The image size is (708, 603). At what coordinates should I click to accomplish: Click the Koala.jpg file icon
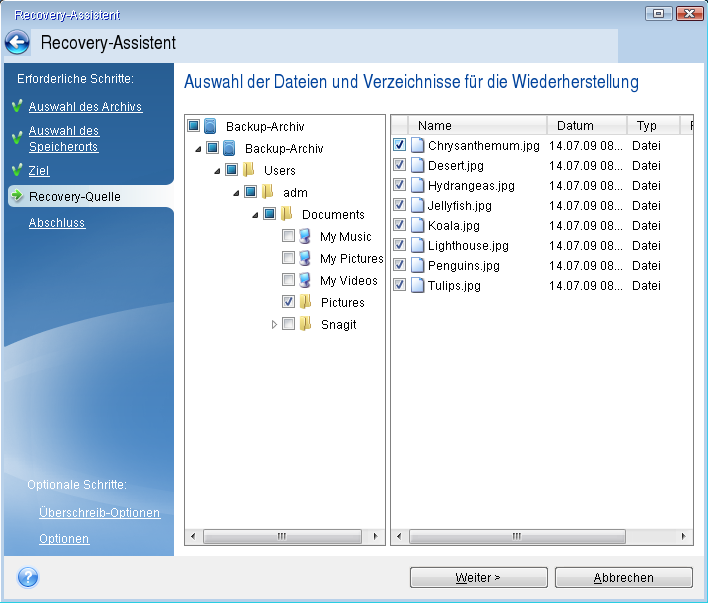[x=417, y=225]
